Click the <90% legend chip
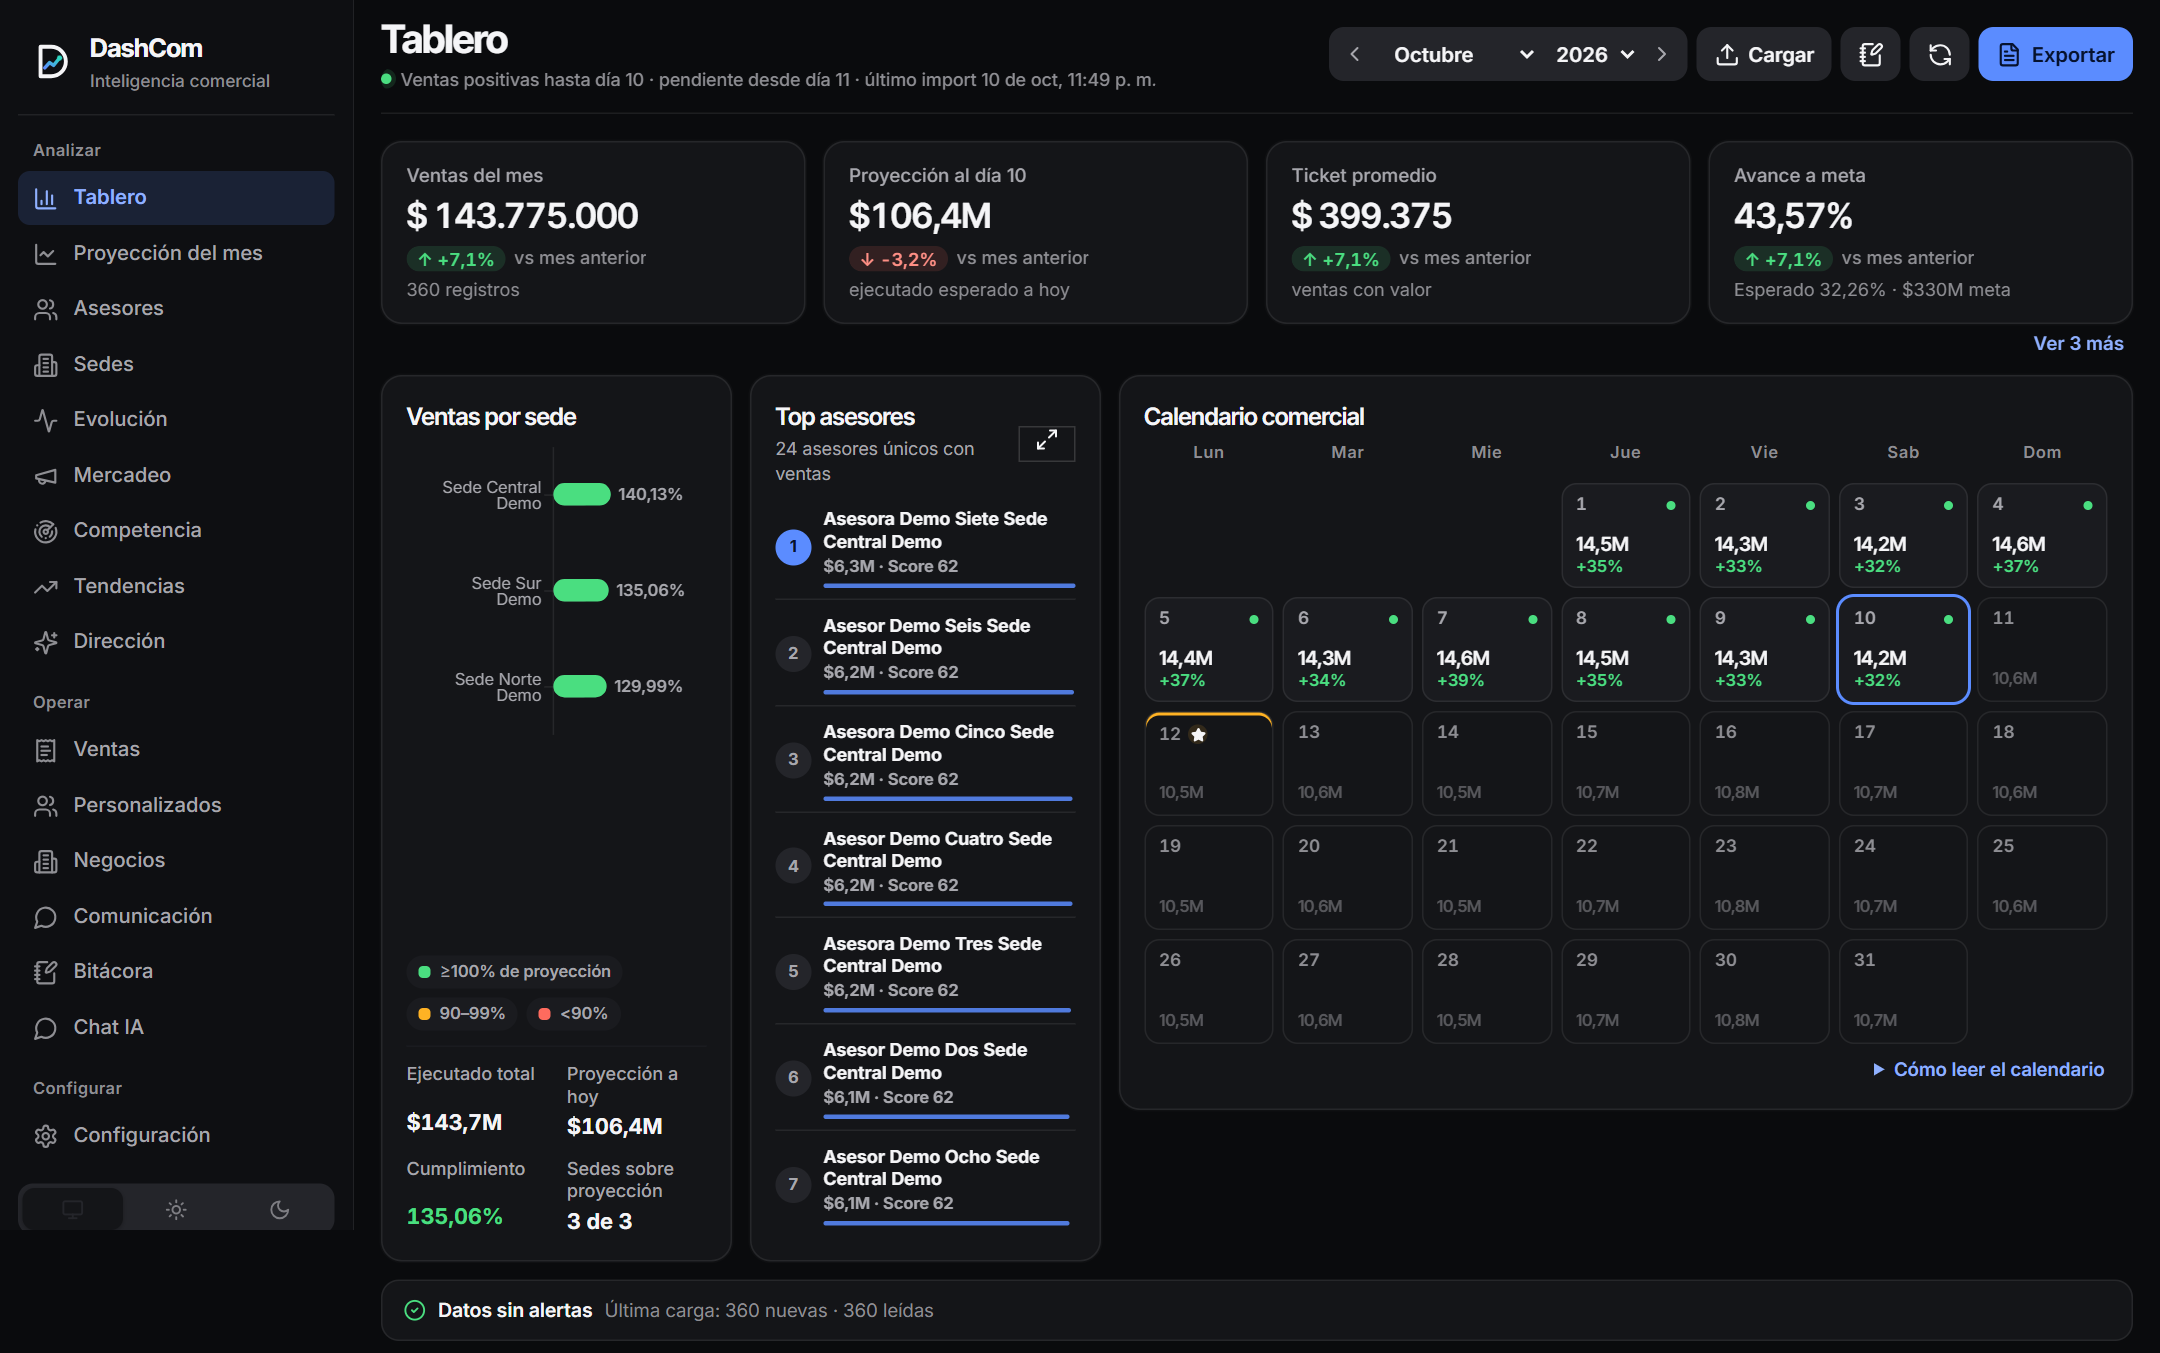 tap(573, 1013)
